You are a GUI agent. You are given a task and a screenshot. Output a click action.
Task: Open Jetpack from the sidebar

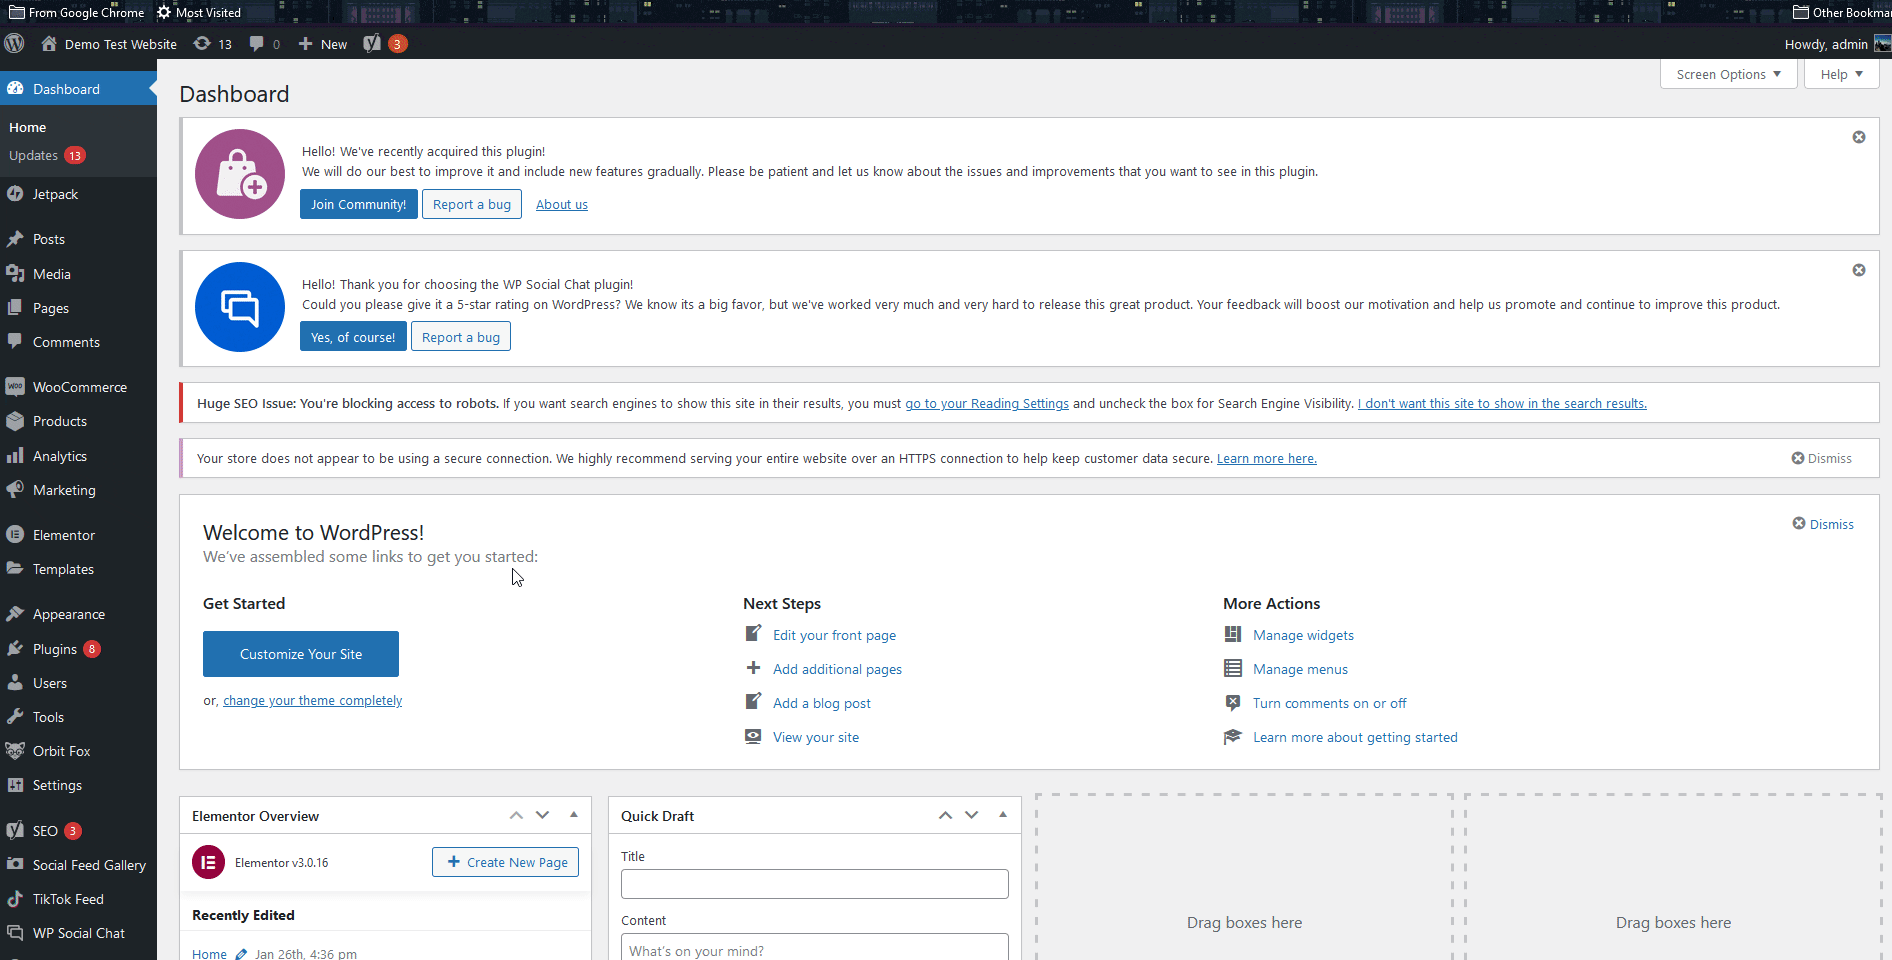[x=54, y=194]
